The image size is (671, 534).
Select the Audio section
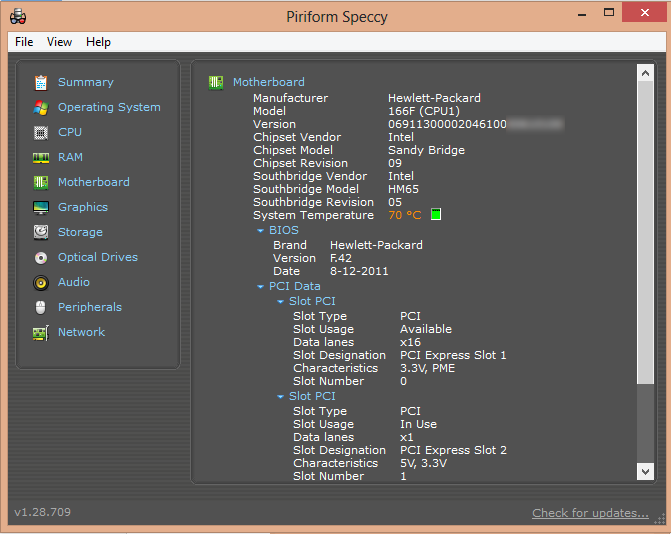click(74, 282)
